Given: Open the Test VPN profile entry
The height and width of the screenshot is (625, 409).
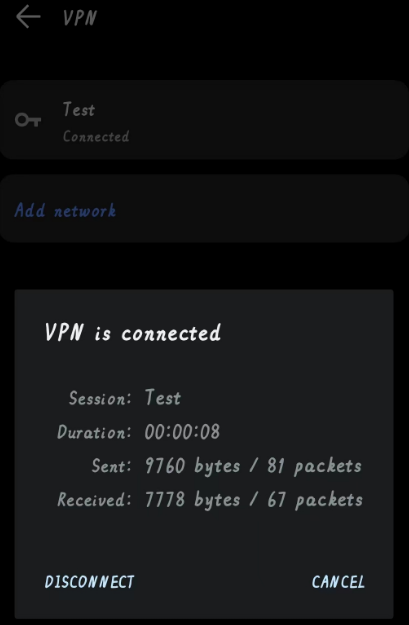Looking at the screenshot, I should coord(204,120).
